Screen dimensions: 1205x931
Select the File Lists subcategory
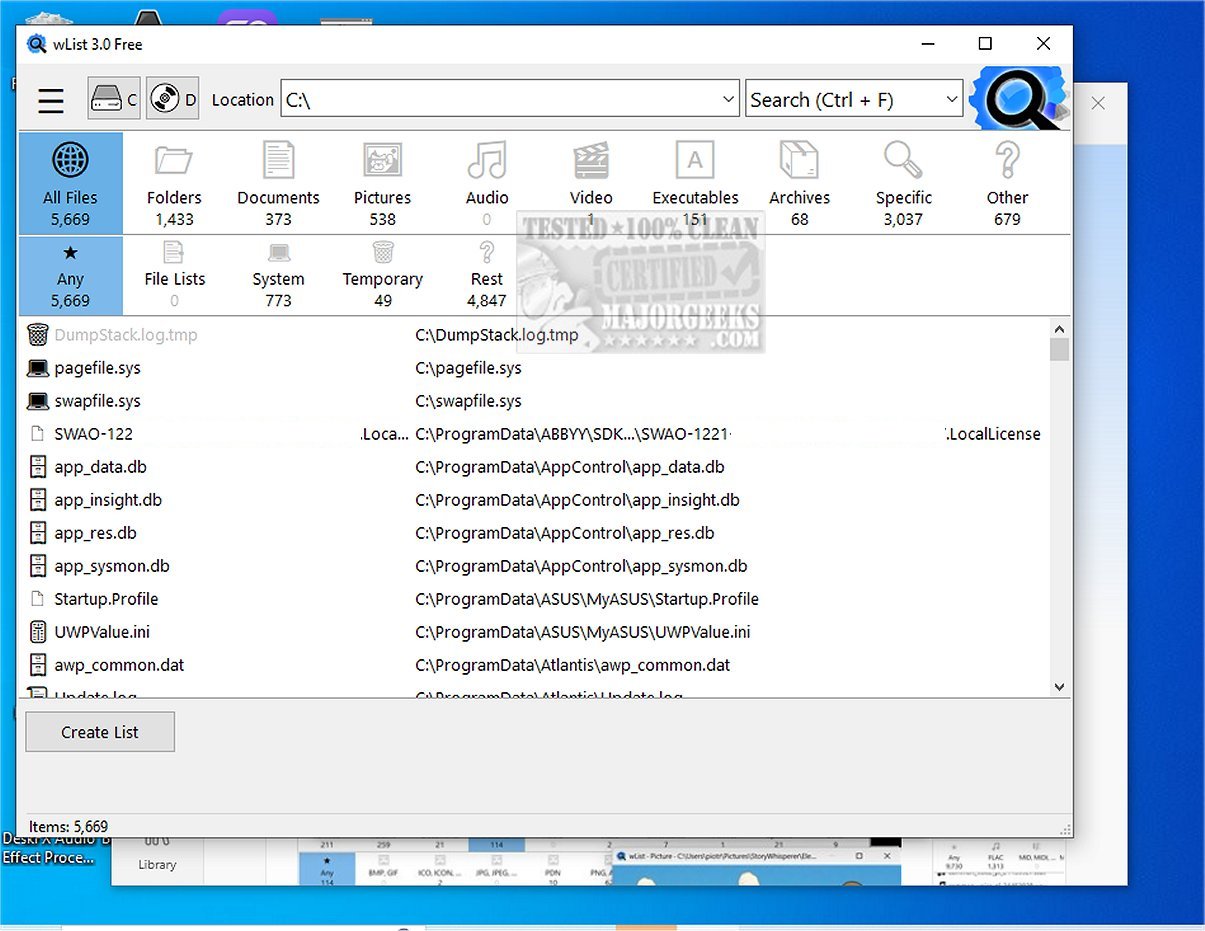[x=174, y=276]
